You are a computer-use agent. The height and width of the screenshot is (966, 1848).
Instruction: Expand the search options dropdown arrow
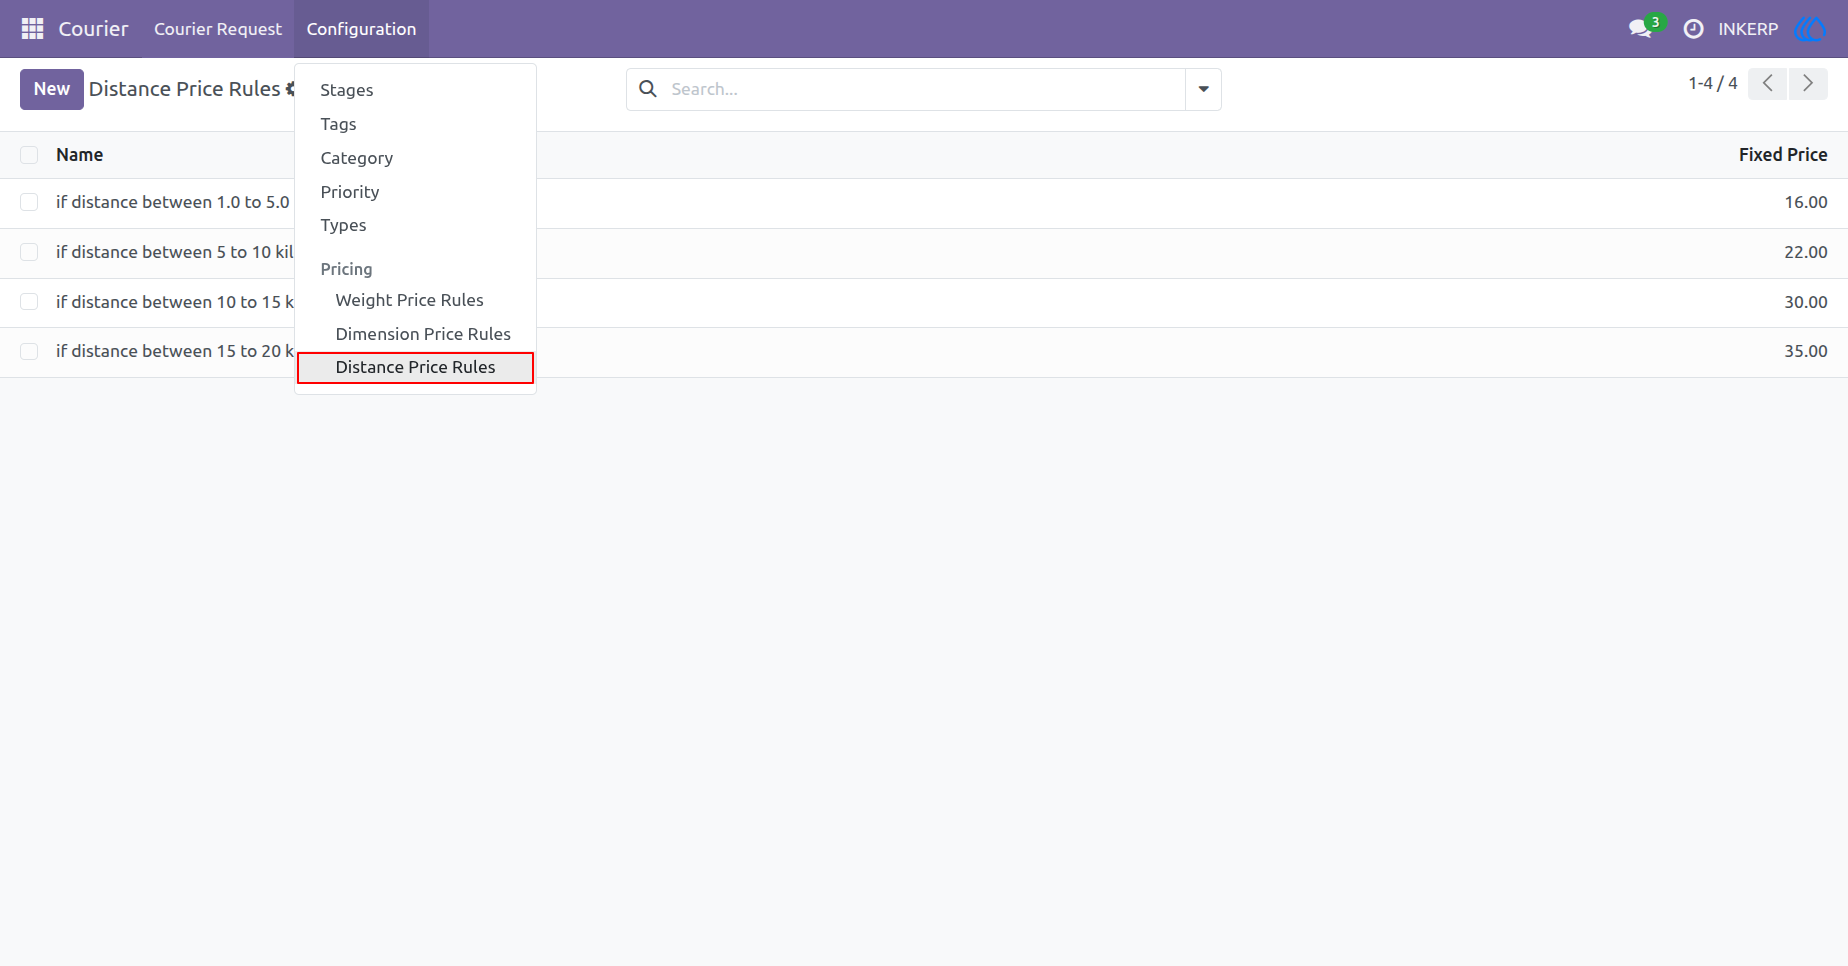(1203, 89)
